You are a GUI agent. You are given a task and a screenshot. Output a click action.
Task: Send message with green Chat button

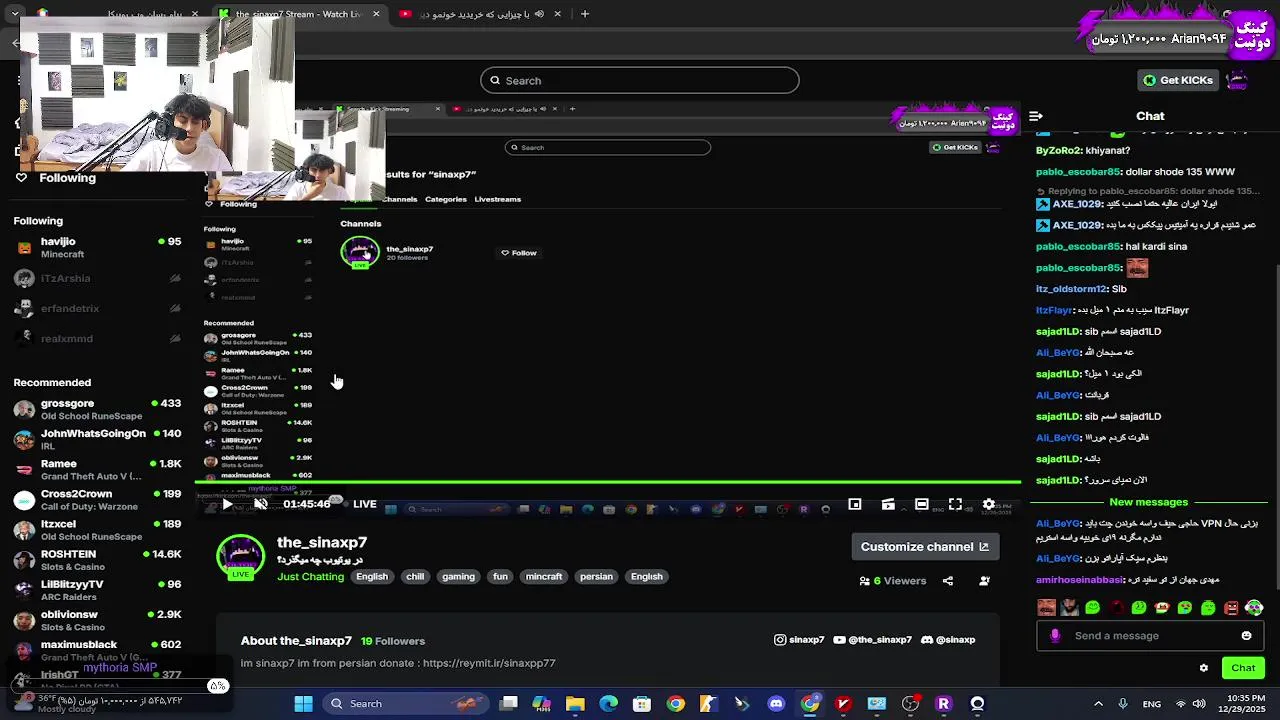click(1243, 668)
